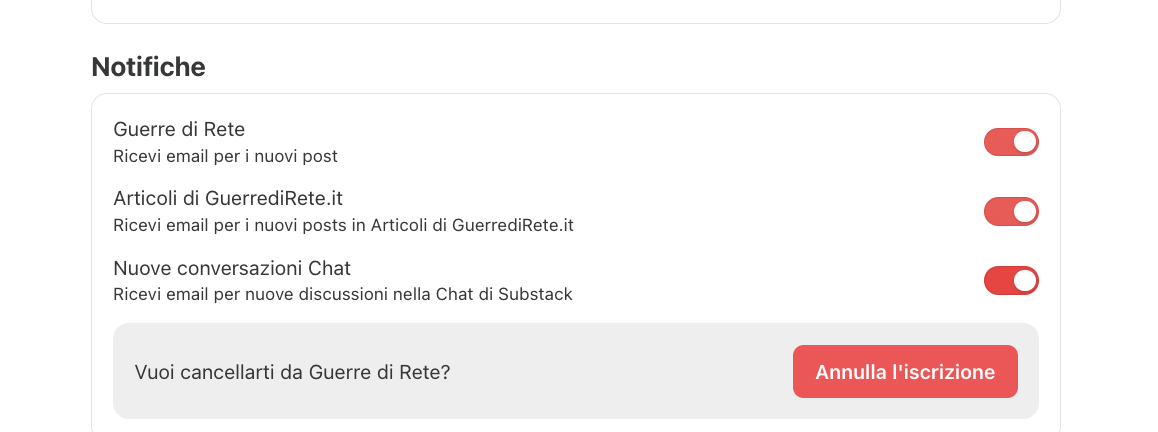The height and width of the screenshot is (432, 1158).
Task: Click the white knob on Articoli switch
Action: [1024, 211]
